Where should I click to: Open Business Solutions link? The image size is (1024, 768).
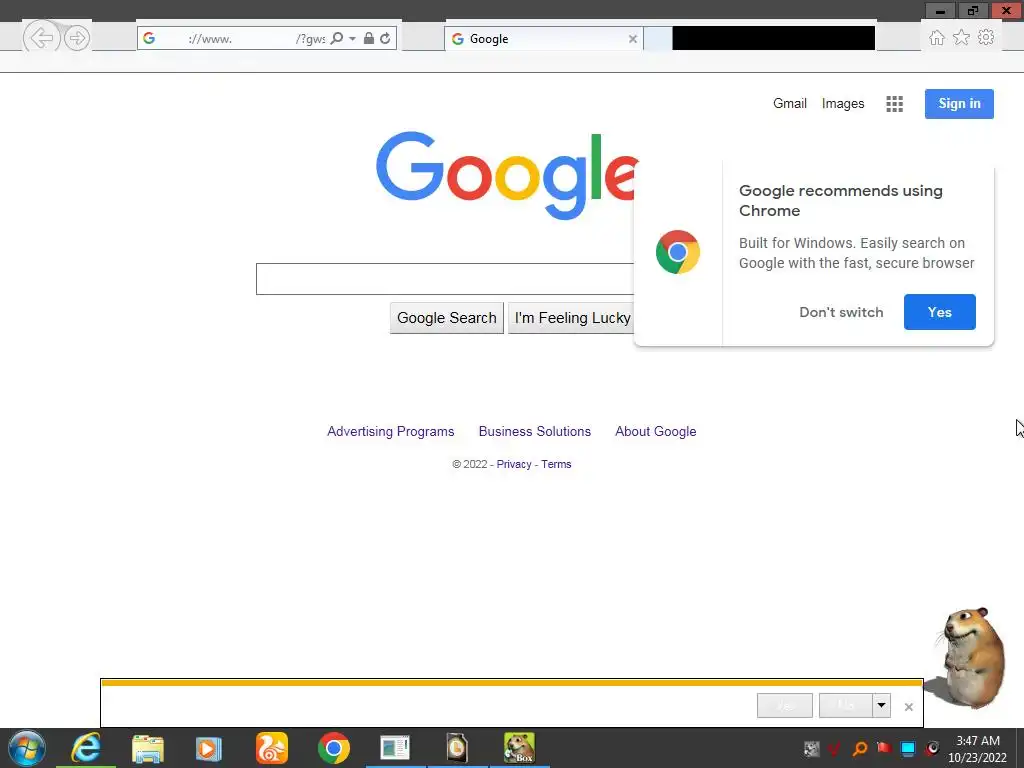click(535, 432)
